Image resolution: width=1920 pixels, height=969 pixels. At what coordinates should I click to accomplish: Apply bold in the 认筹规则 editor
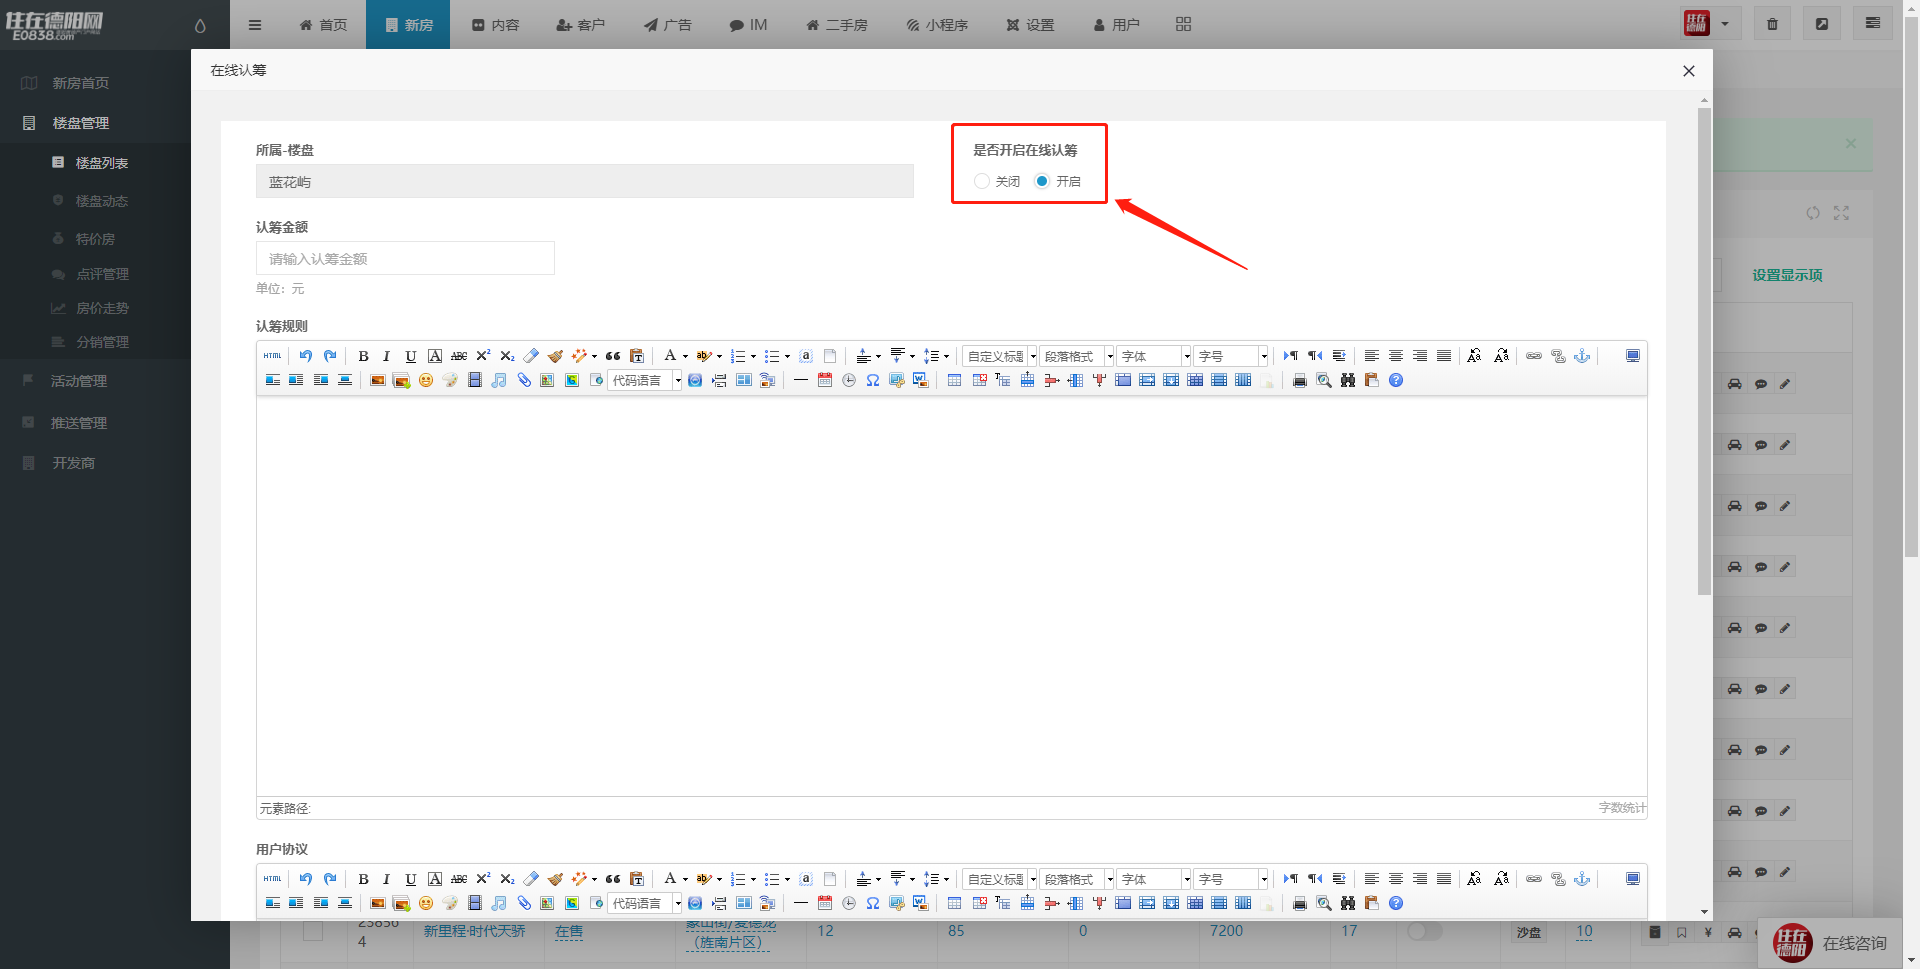(363, 356)
